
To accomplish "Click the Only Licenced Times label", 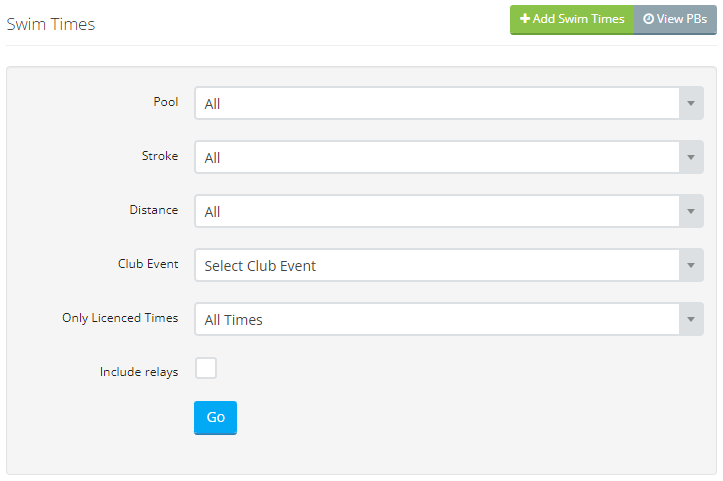I will tap(120, 318).
